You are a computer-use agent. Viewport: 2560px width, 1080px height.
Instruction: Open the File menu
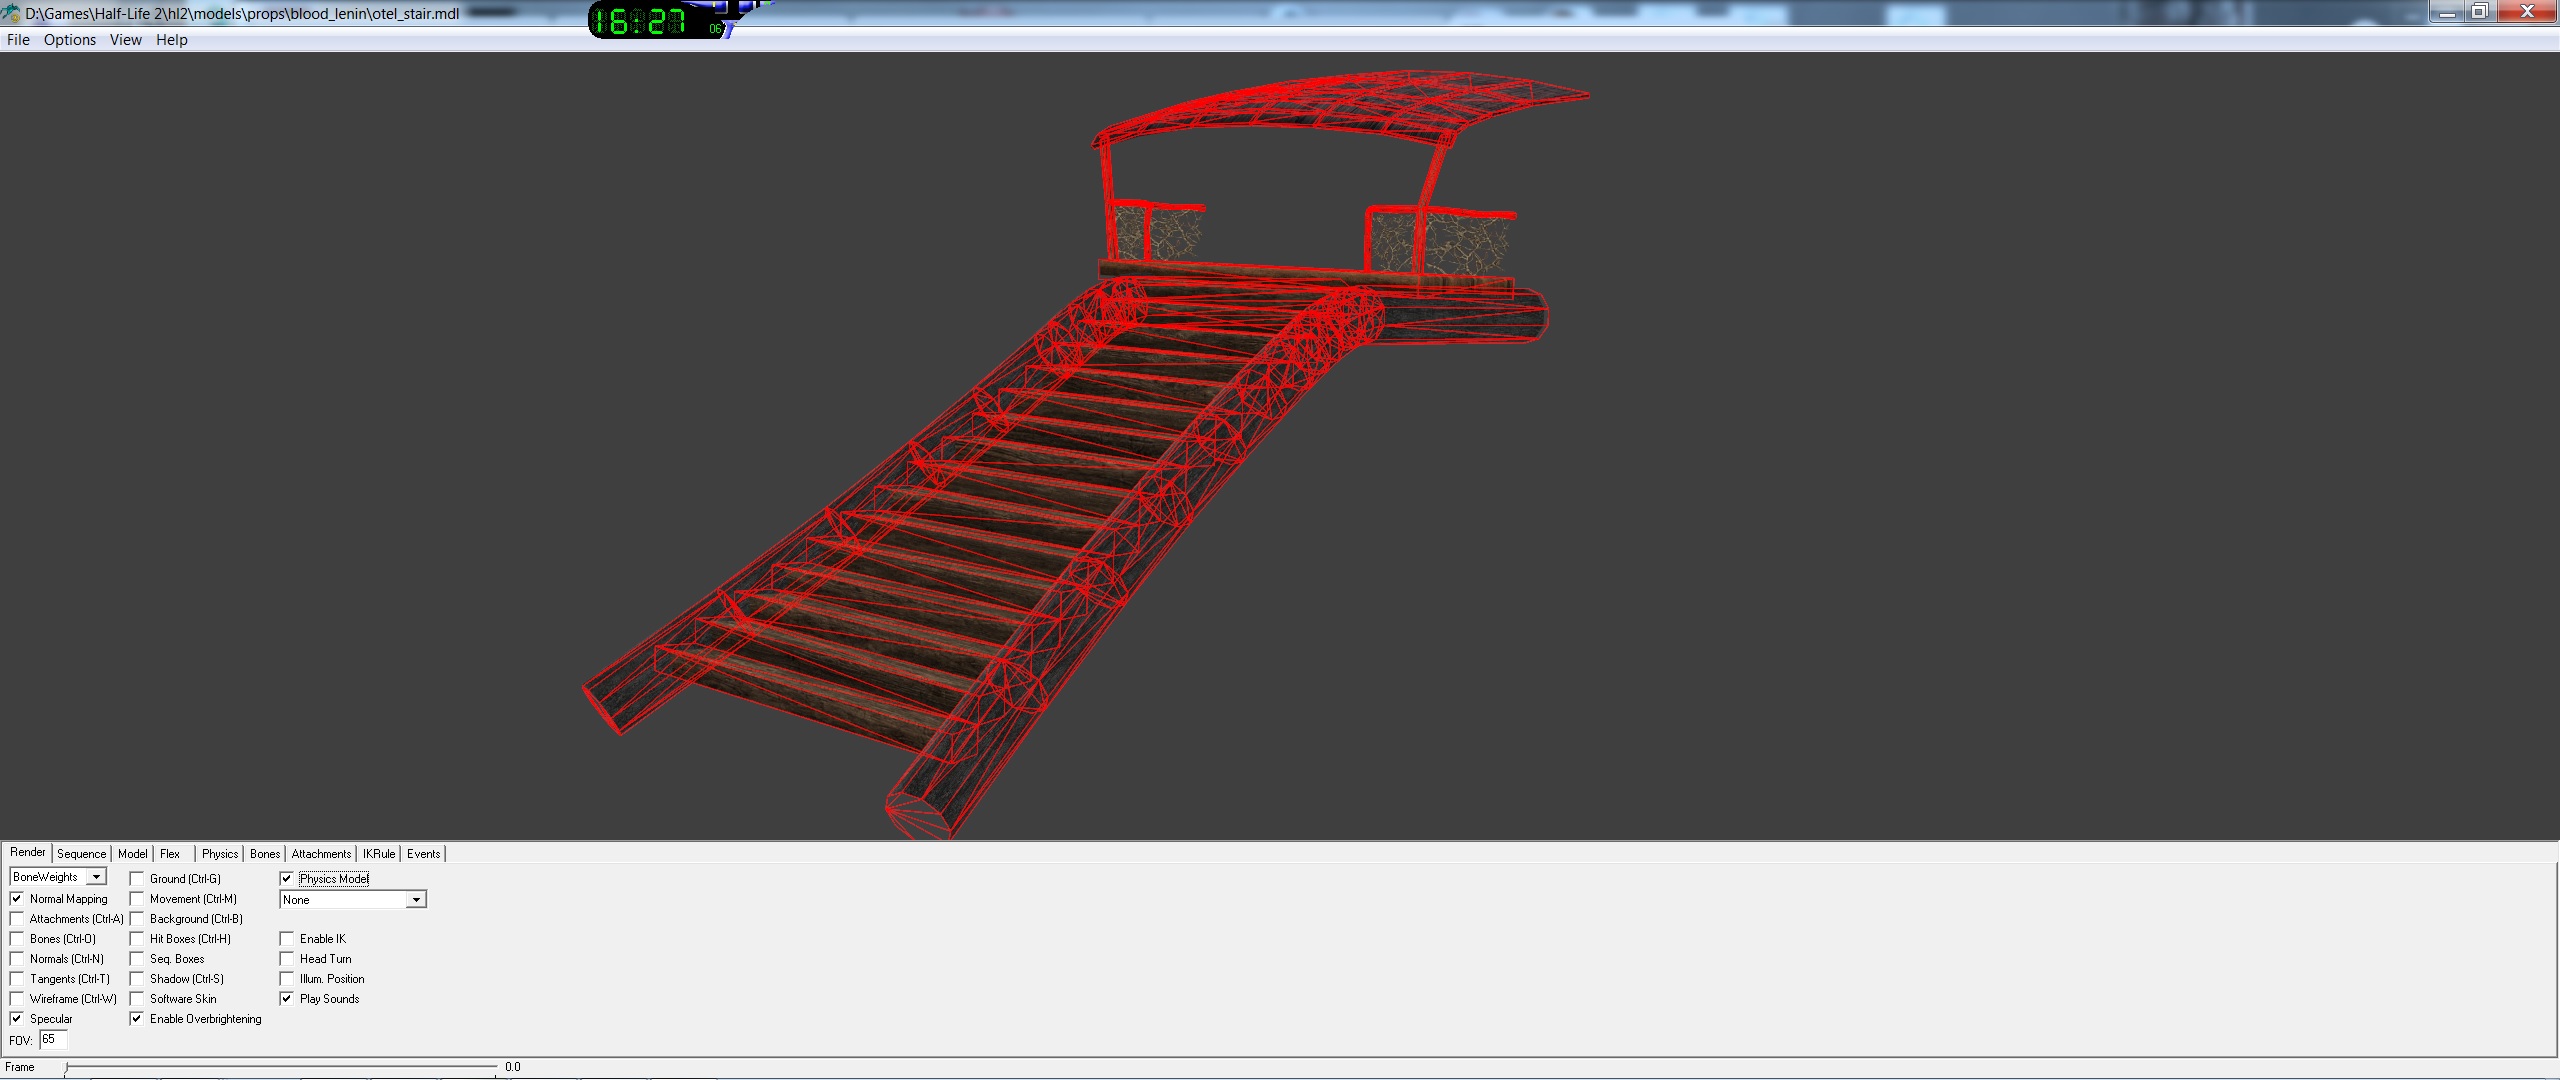pos(18,40)
